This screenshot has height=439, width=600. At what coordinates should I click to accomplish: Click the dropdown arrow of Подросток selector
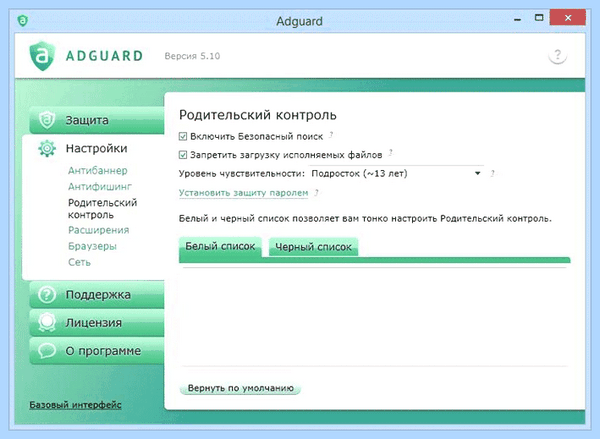pyautogui.click(x=478, y=173)
